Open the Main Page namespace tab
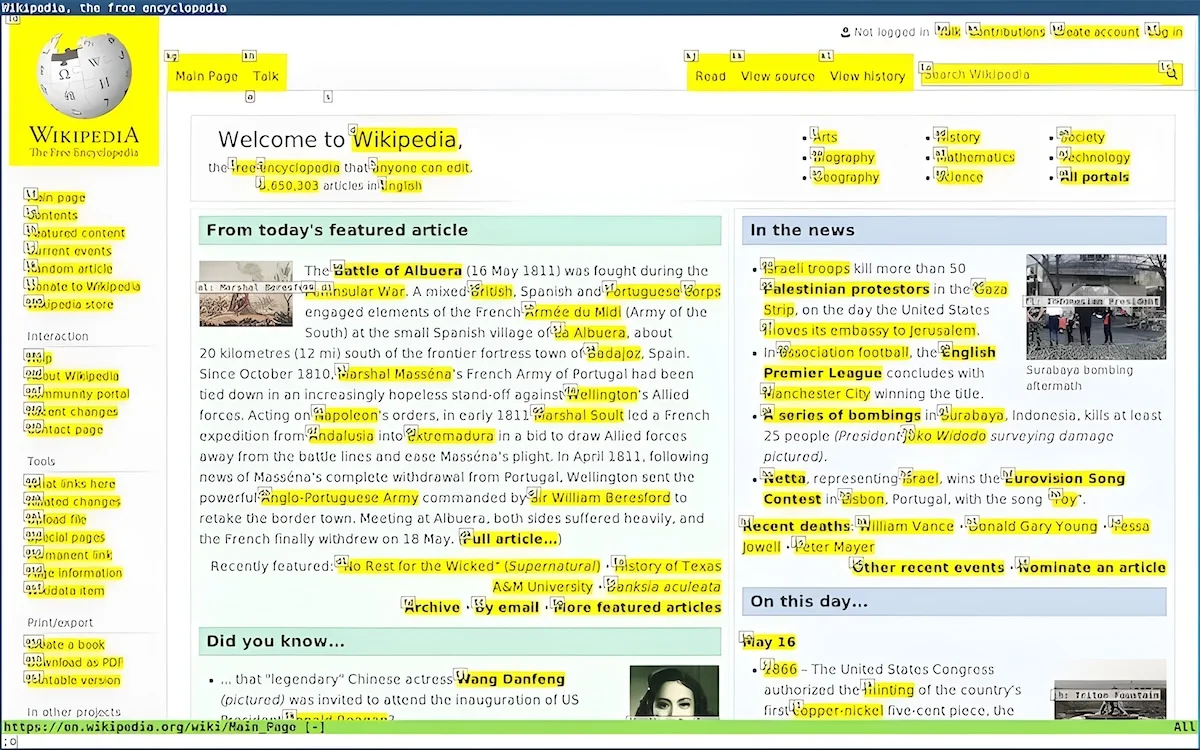The image size is (1200, 750). (207, 76)
